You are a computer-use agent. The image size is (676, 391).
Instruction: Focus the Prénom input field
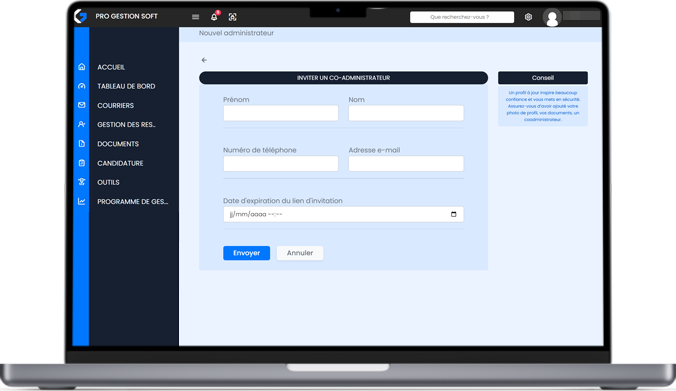(281, 113)
